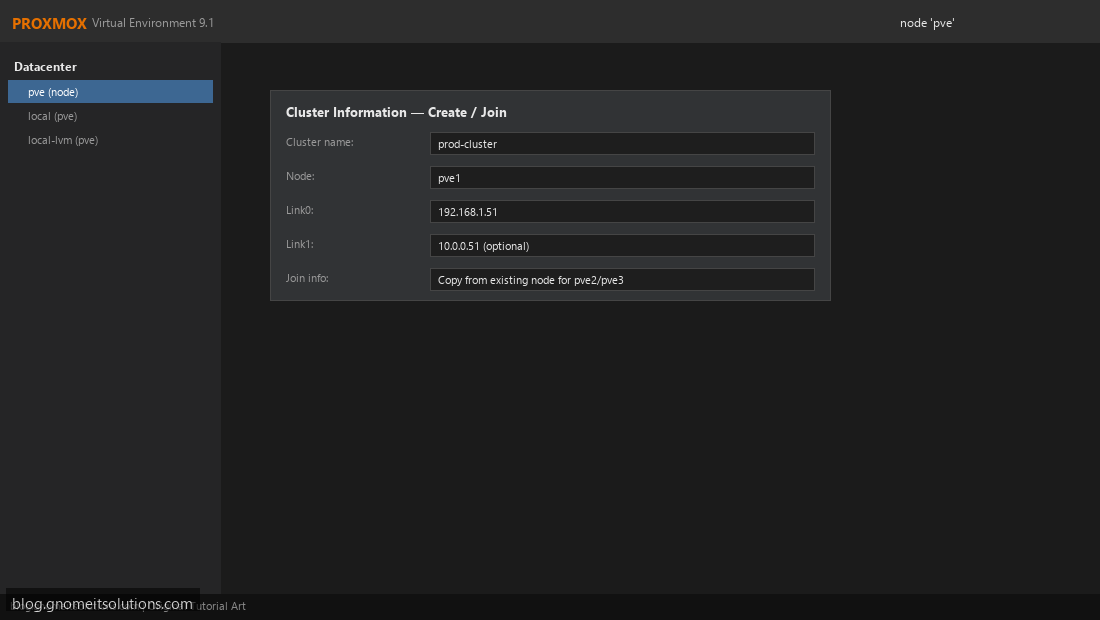Select pve (node) in the sidebar
1100x620 pixels.
(110, 92)
